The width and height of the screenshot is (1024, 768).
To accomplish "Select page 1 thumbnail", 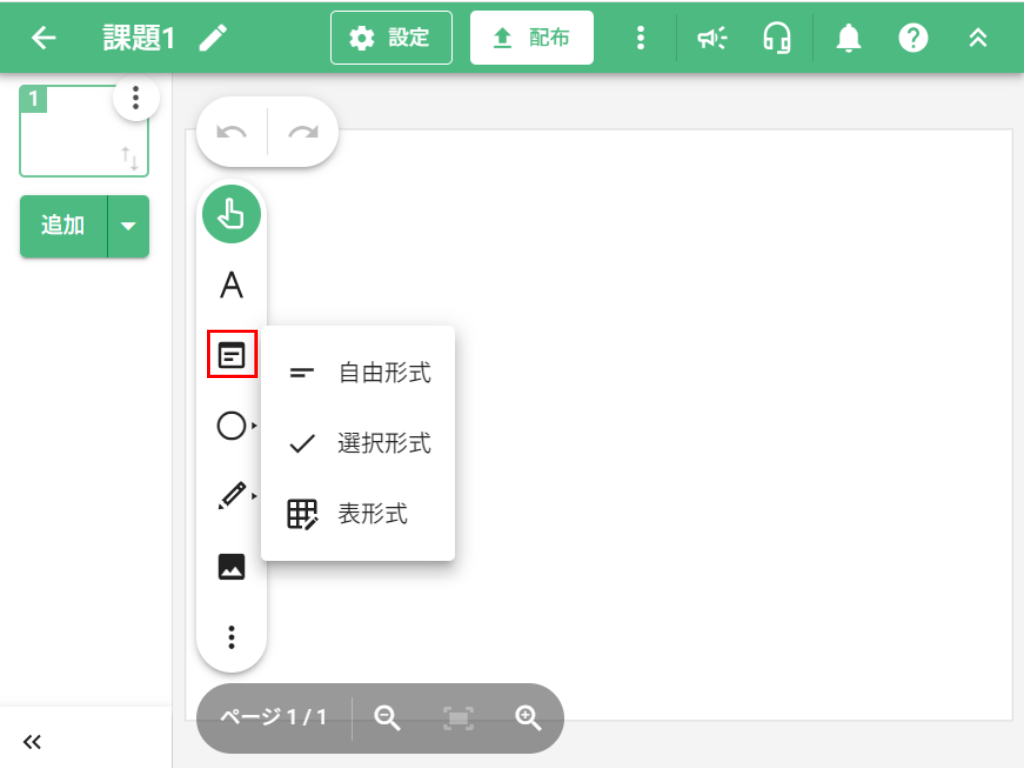I will [x=84, y=131].
